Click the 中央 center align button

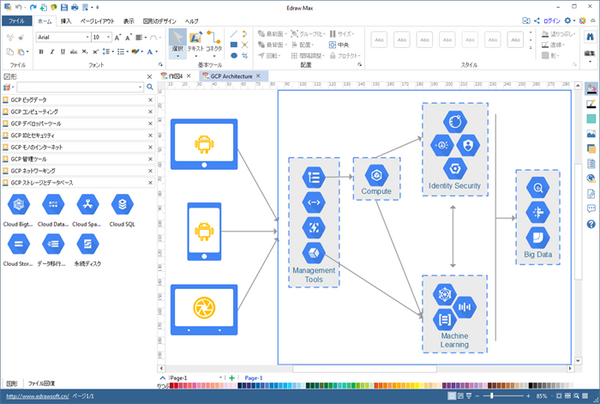point(339,45)
